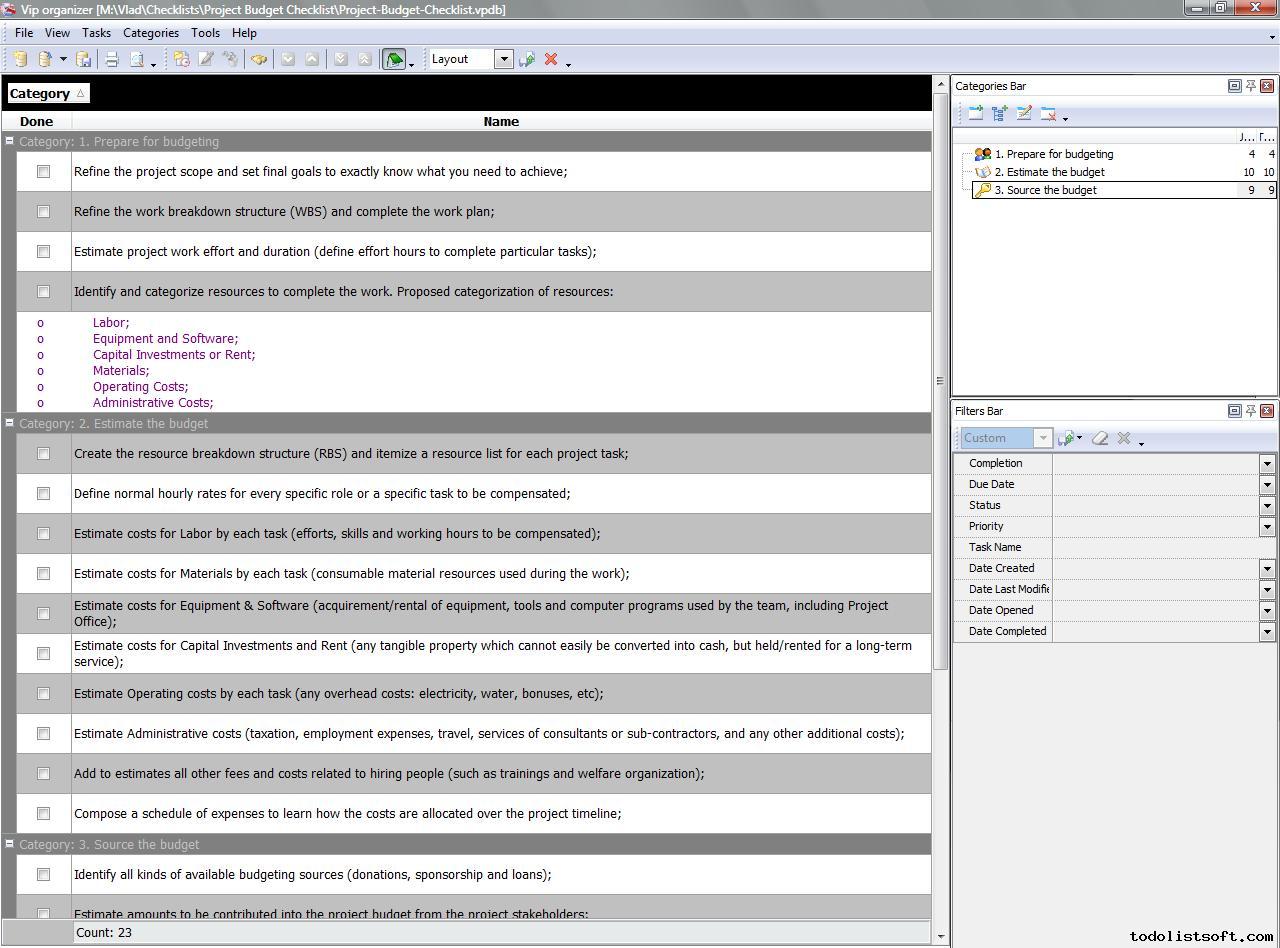Mark 'Estimate Operating costs' task as done
1280x948 pixels.
(43, 694)
